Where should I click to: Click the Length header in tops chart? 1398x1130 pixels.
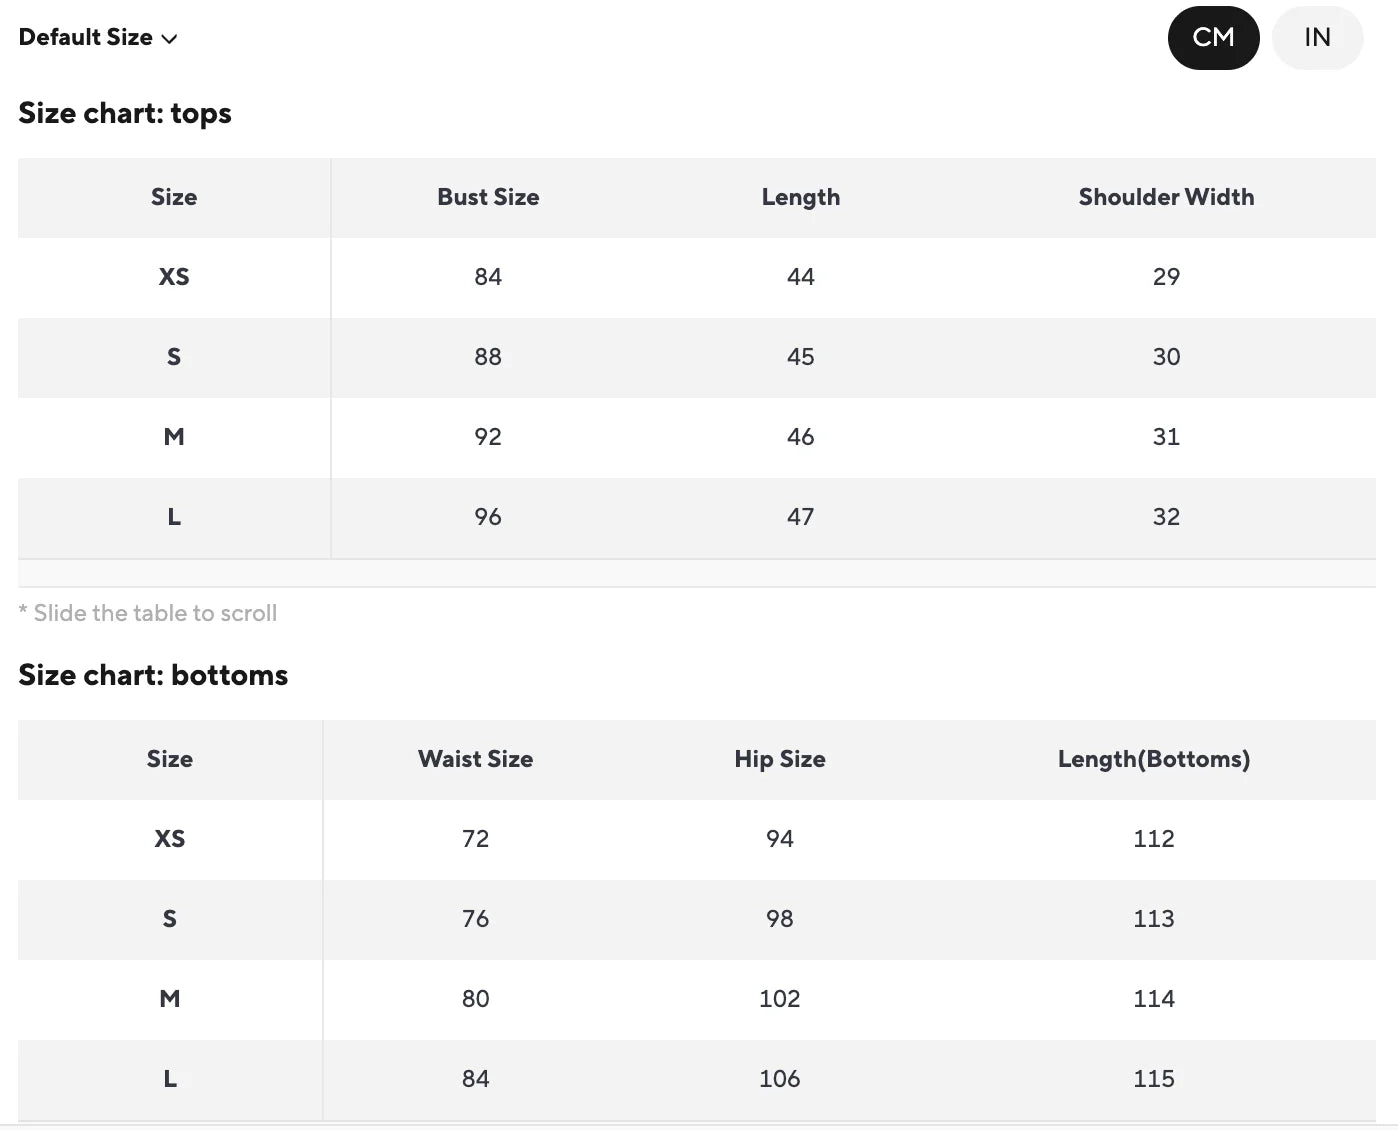coord(801,197)
